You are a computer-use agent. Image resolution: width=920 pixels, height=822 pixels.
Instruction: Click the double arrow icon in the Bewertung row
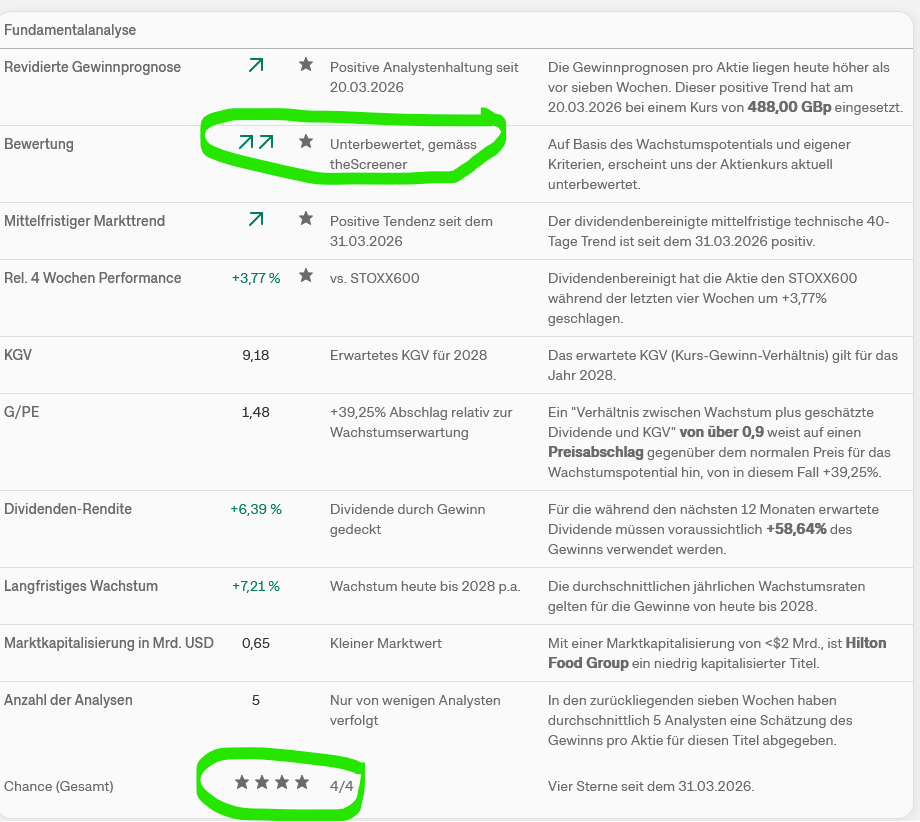click(256, 142)
